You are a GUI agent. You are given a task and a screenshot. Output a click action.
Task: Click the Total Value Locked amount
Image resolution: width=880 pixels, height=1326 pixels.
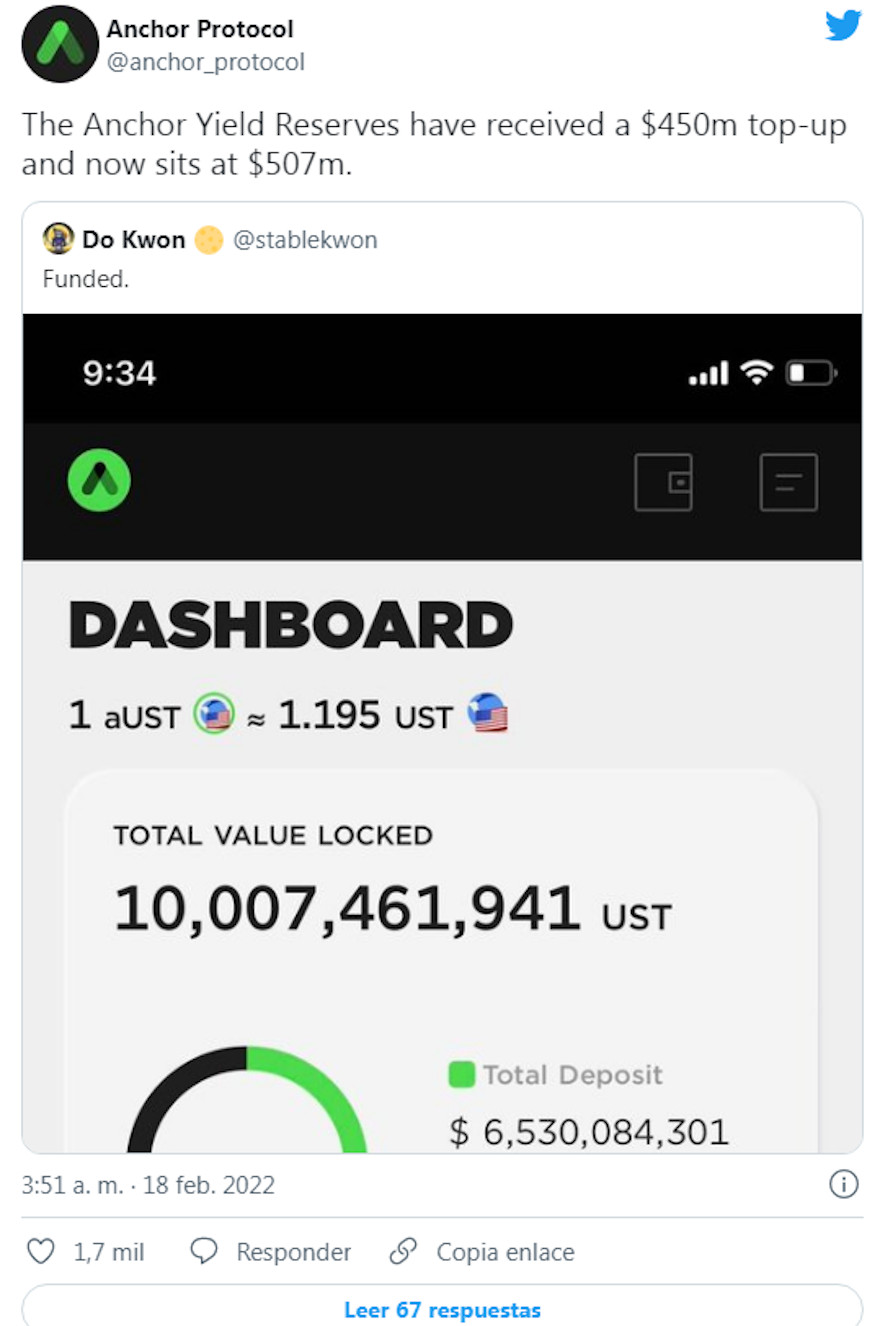click(346, 909)
